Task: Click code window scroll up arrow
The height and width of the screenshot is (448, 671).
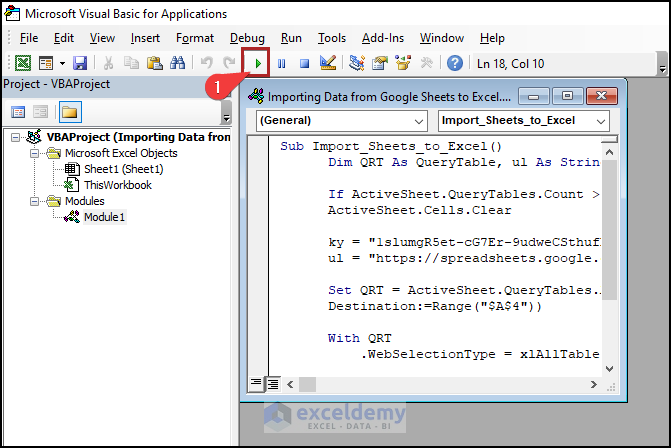Action: tap(609, 152)
